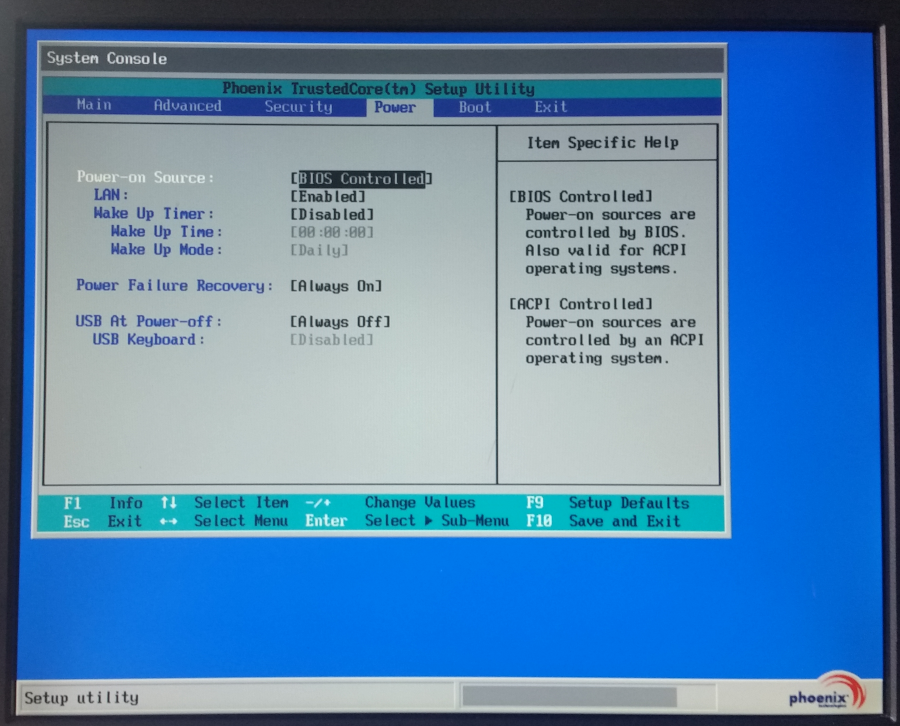900x726 pixels.
Task: Click the Wake Up Time field
Action: pos(333,232)
